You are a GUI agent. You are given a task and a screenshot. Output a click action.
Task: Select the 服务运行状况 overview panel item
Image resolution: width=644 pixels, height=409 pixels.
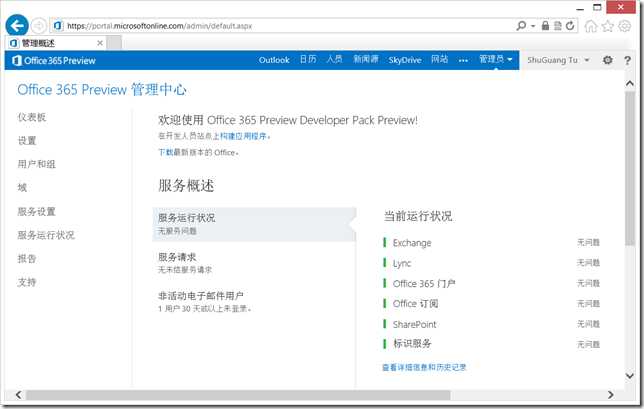point(254,224)
